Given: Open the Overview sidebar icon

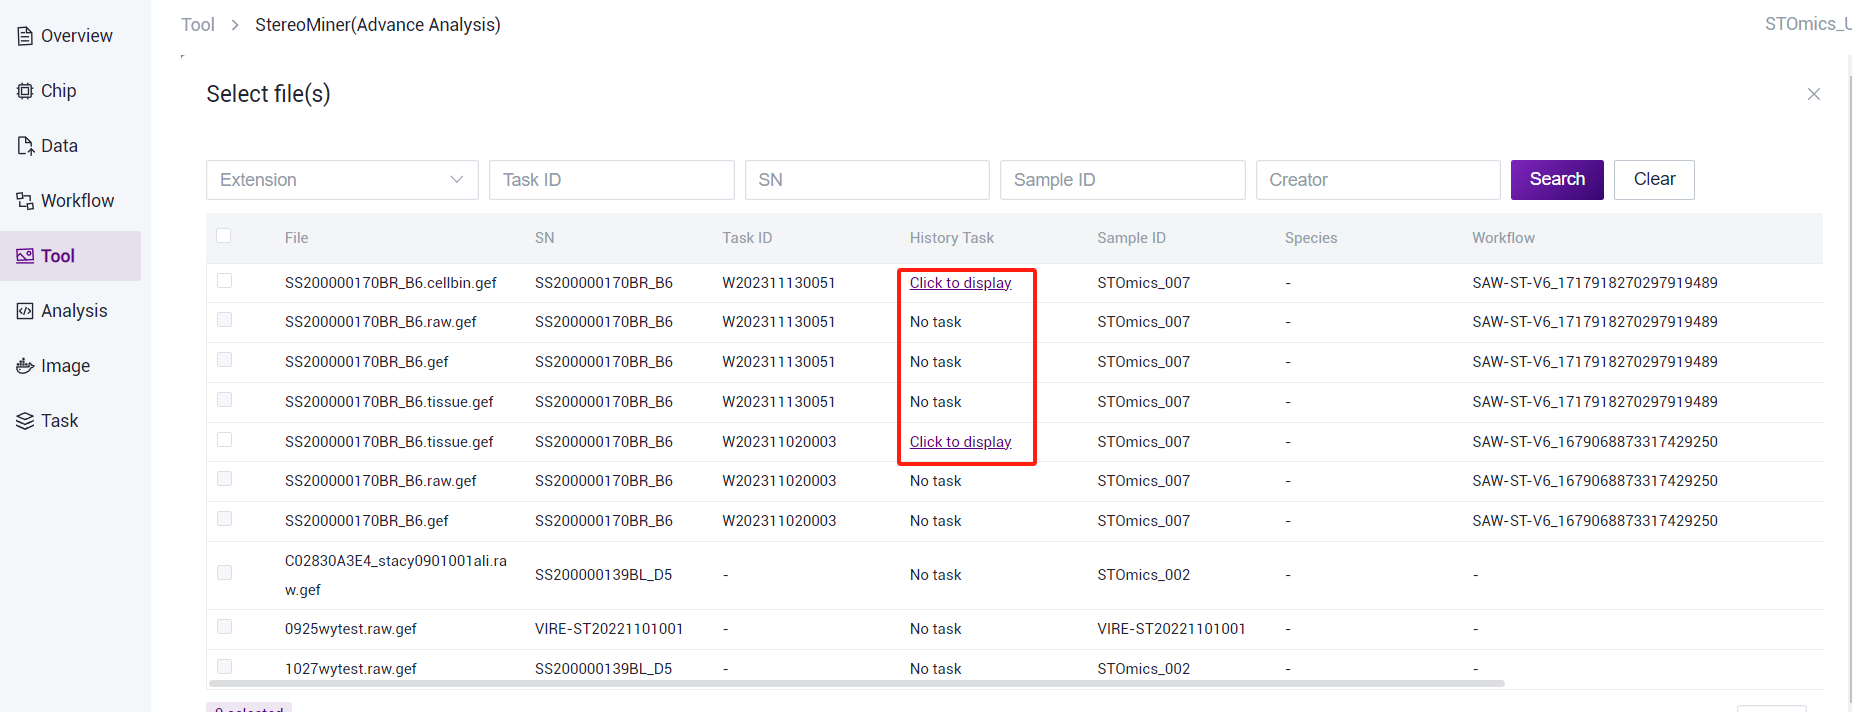Looking at the screenshot, I should coord(25,36).
